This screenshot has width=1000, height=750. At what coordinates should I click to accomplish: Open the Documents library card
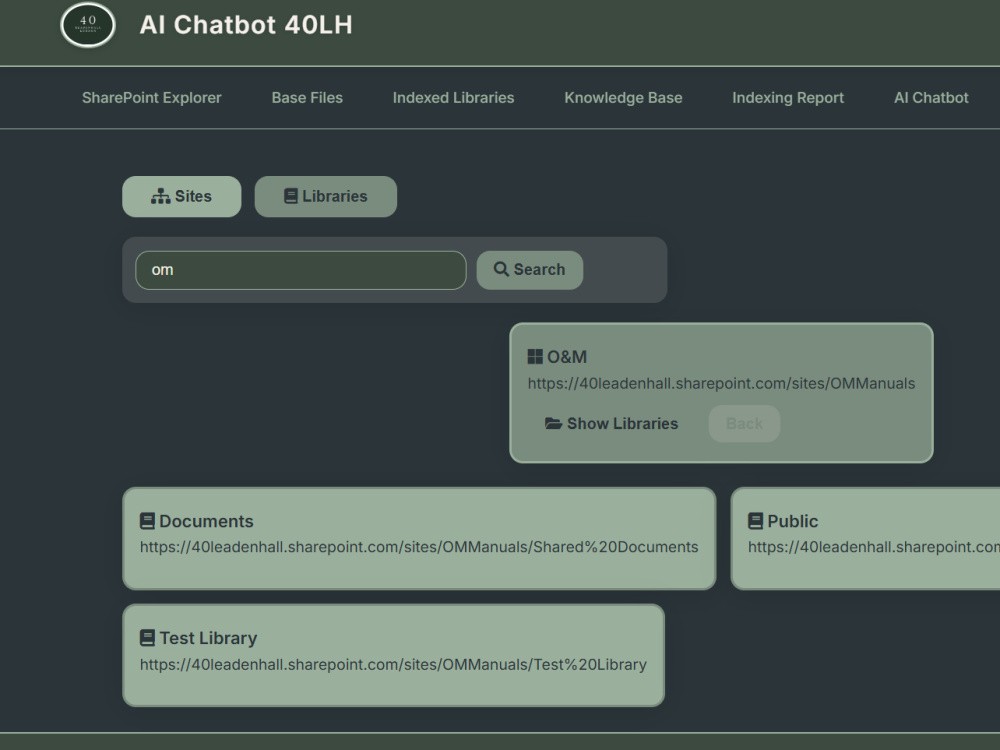click(419, 538)
